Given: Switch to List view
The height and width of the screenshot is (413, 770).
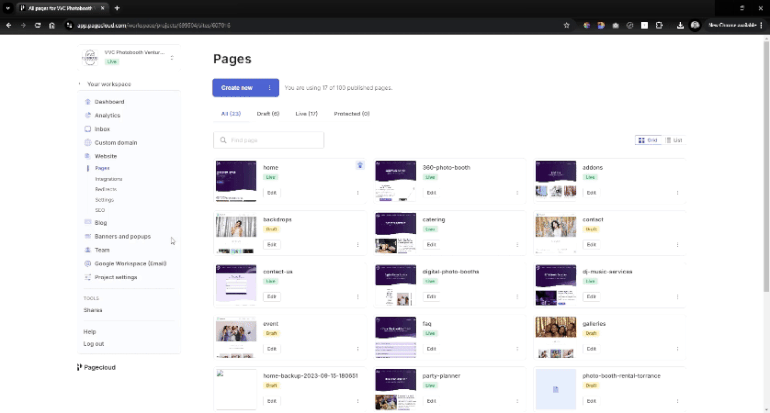Looking at the screenshot, I should (674, 140).
